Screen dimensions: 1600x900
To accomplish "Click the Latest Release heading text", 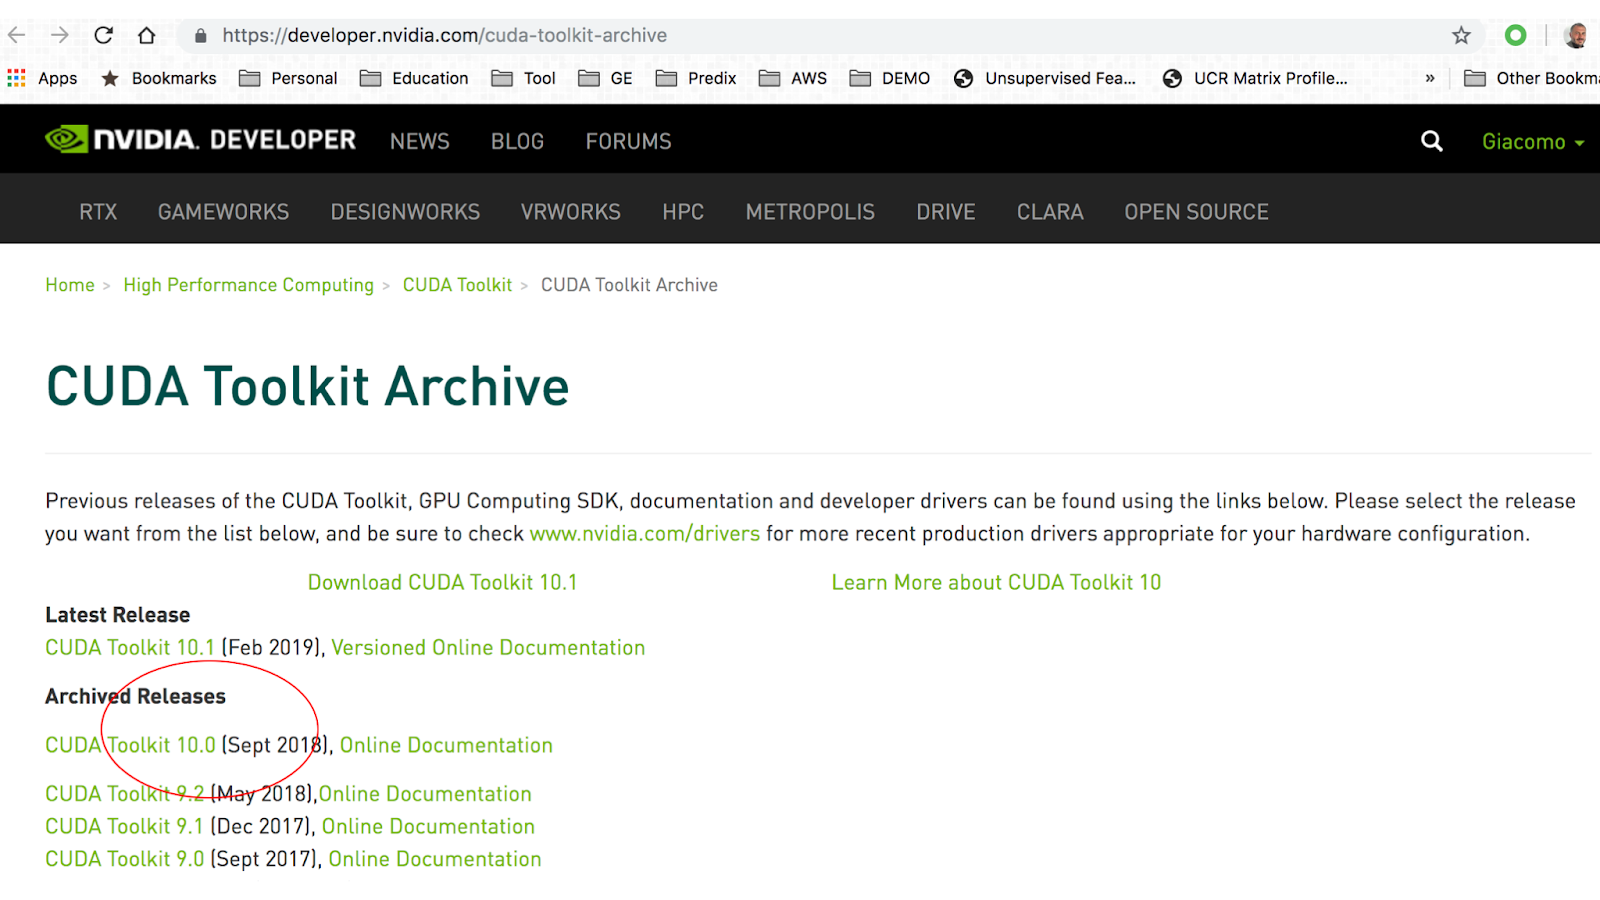I will pyautogui.click(x=117, y=615).
